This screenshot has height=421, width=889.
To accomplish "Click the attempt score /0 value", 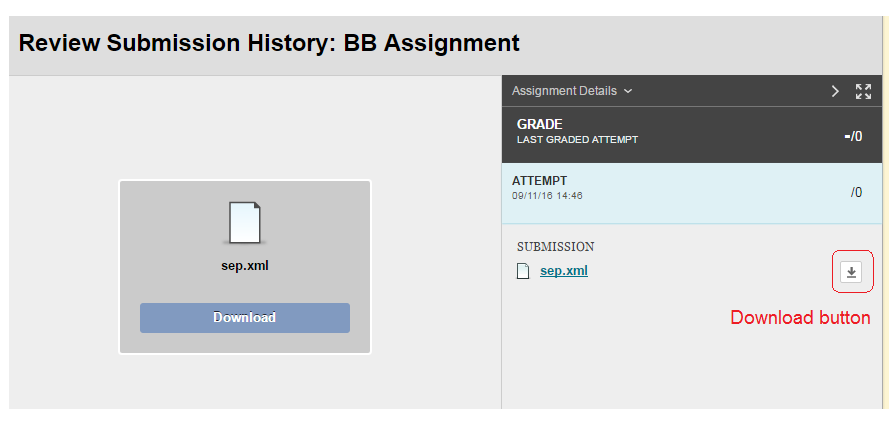I will coord(856,192).
